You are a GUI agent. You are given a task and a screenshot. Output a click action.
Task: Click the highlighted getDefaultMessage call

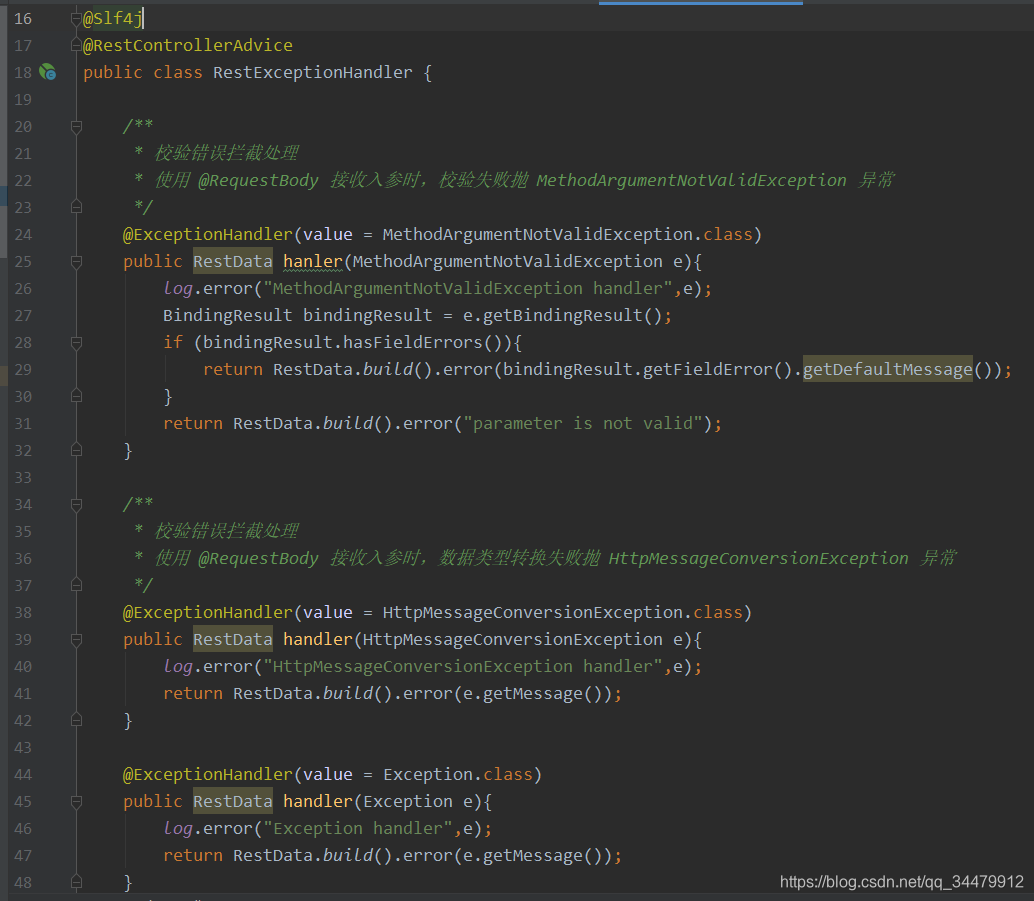(x=888, y=369)
